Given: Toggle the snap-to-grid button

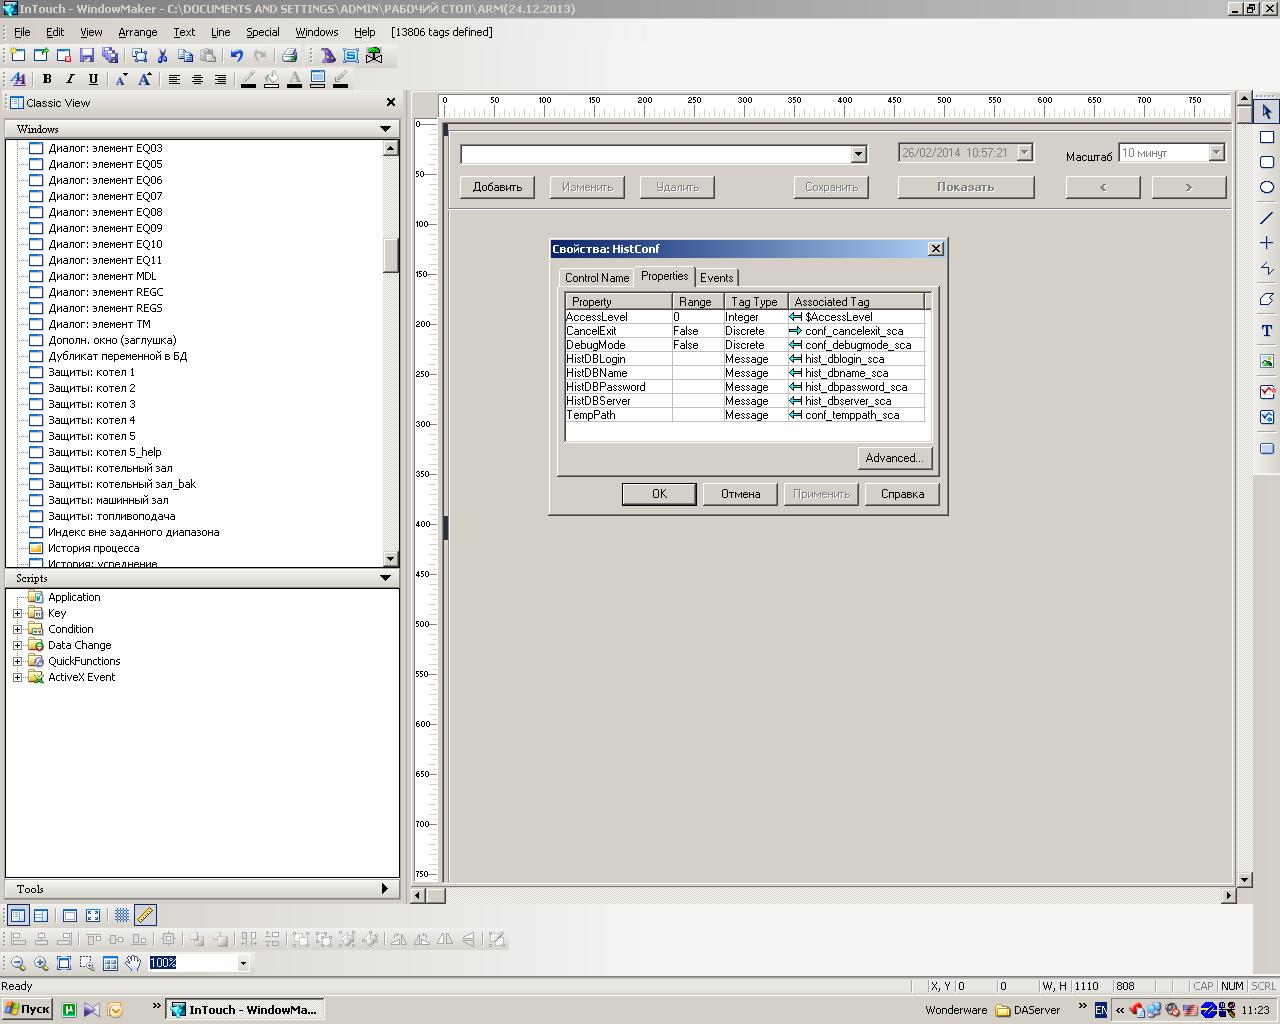Looking at the screenshot, I should [x=121, y=915].
